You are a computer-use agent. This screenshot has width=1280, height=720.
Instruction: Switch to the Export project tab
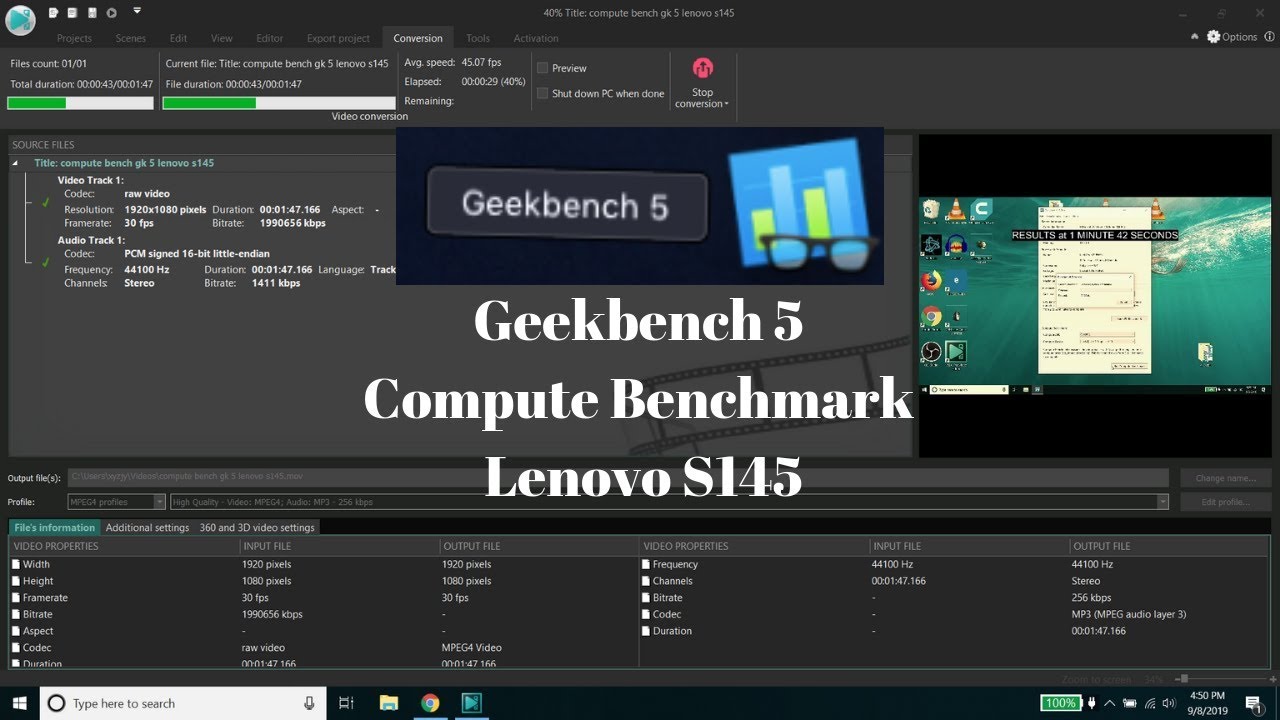click(338, 38)
